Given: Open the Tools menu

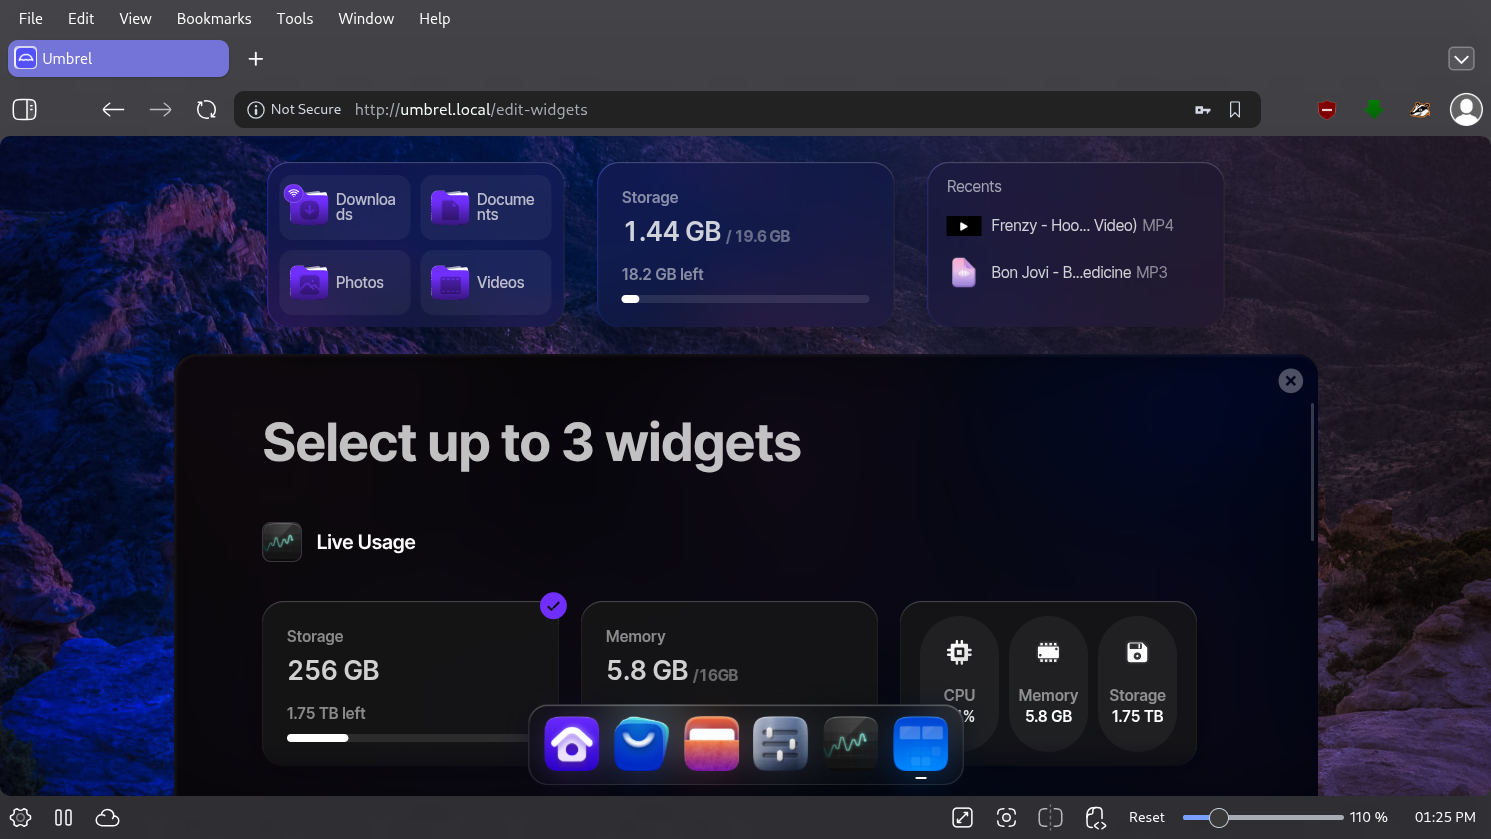Looking at the screenshot, I should tap(295, 18).
